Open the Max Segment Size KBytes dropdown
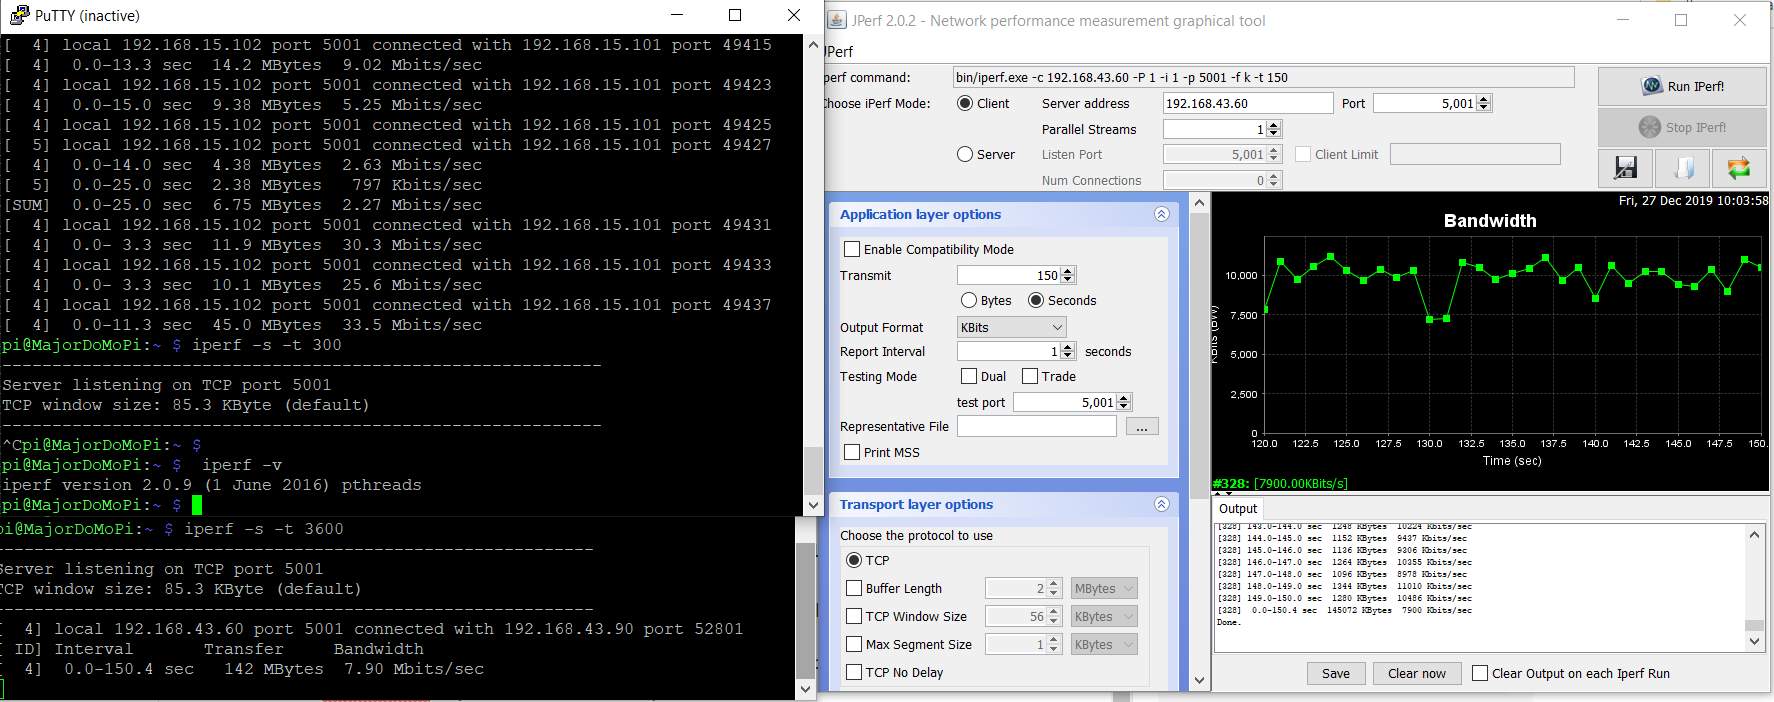 tap(1104, 644)
